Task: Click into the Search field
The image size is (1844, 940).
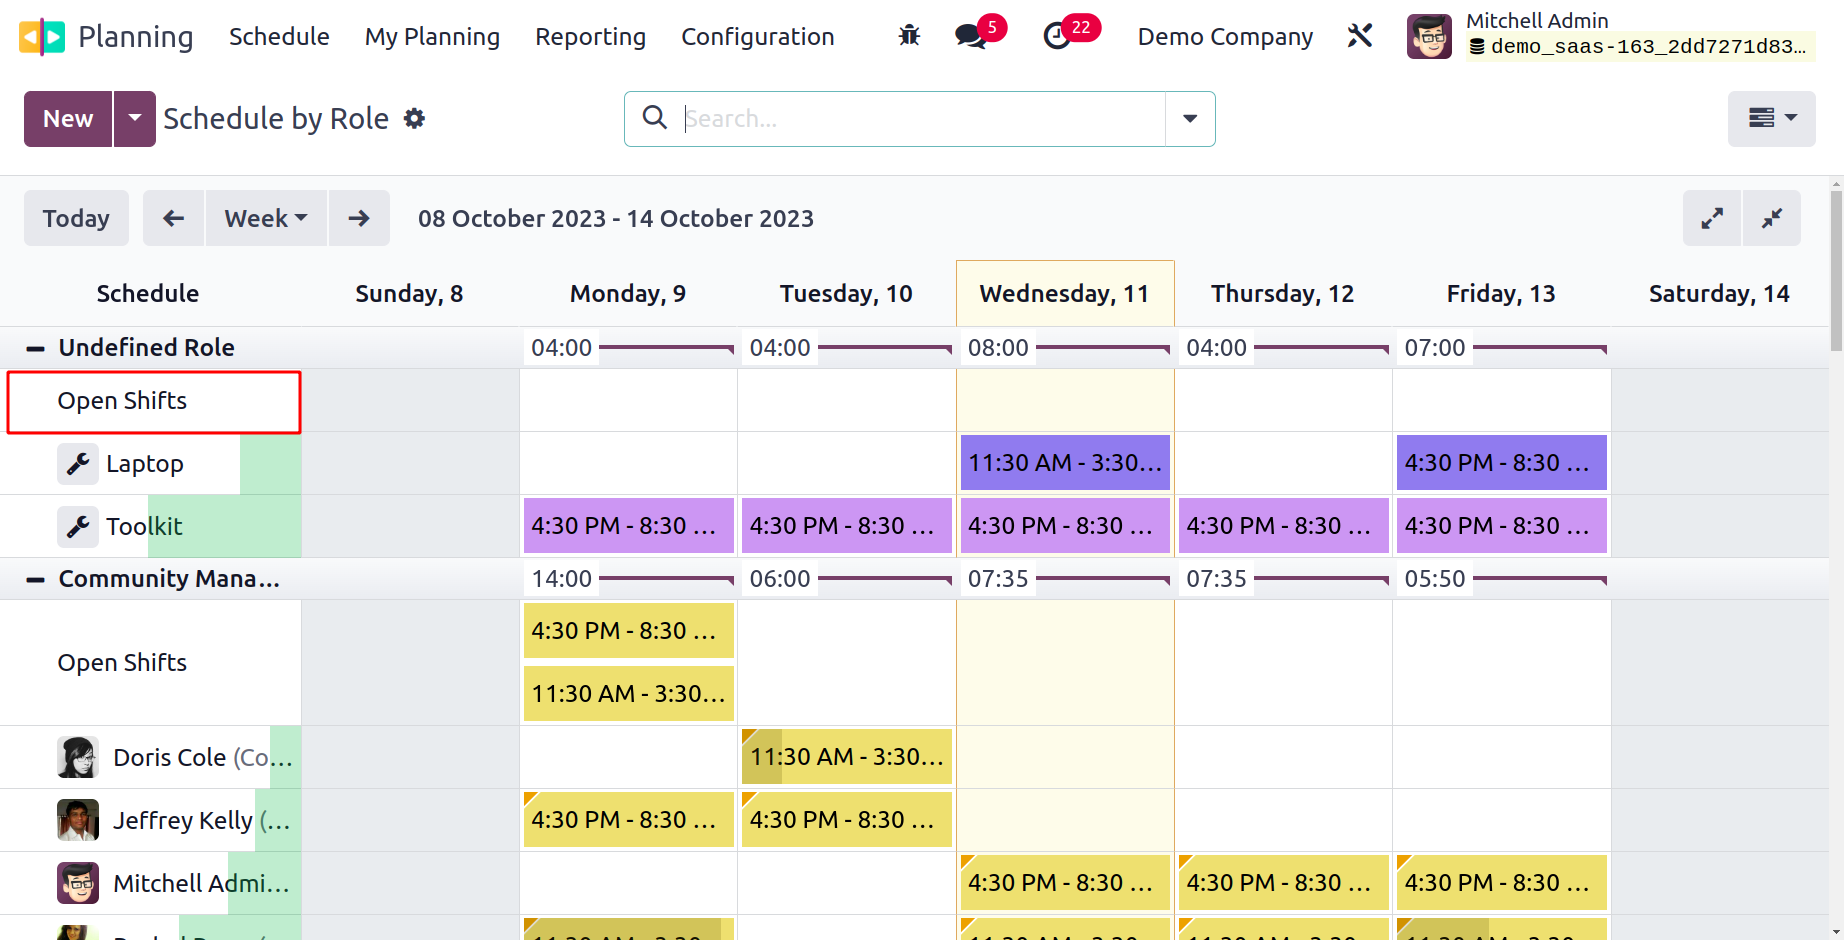Action: tap(920, 119)
